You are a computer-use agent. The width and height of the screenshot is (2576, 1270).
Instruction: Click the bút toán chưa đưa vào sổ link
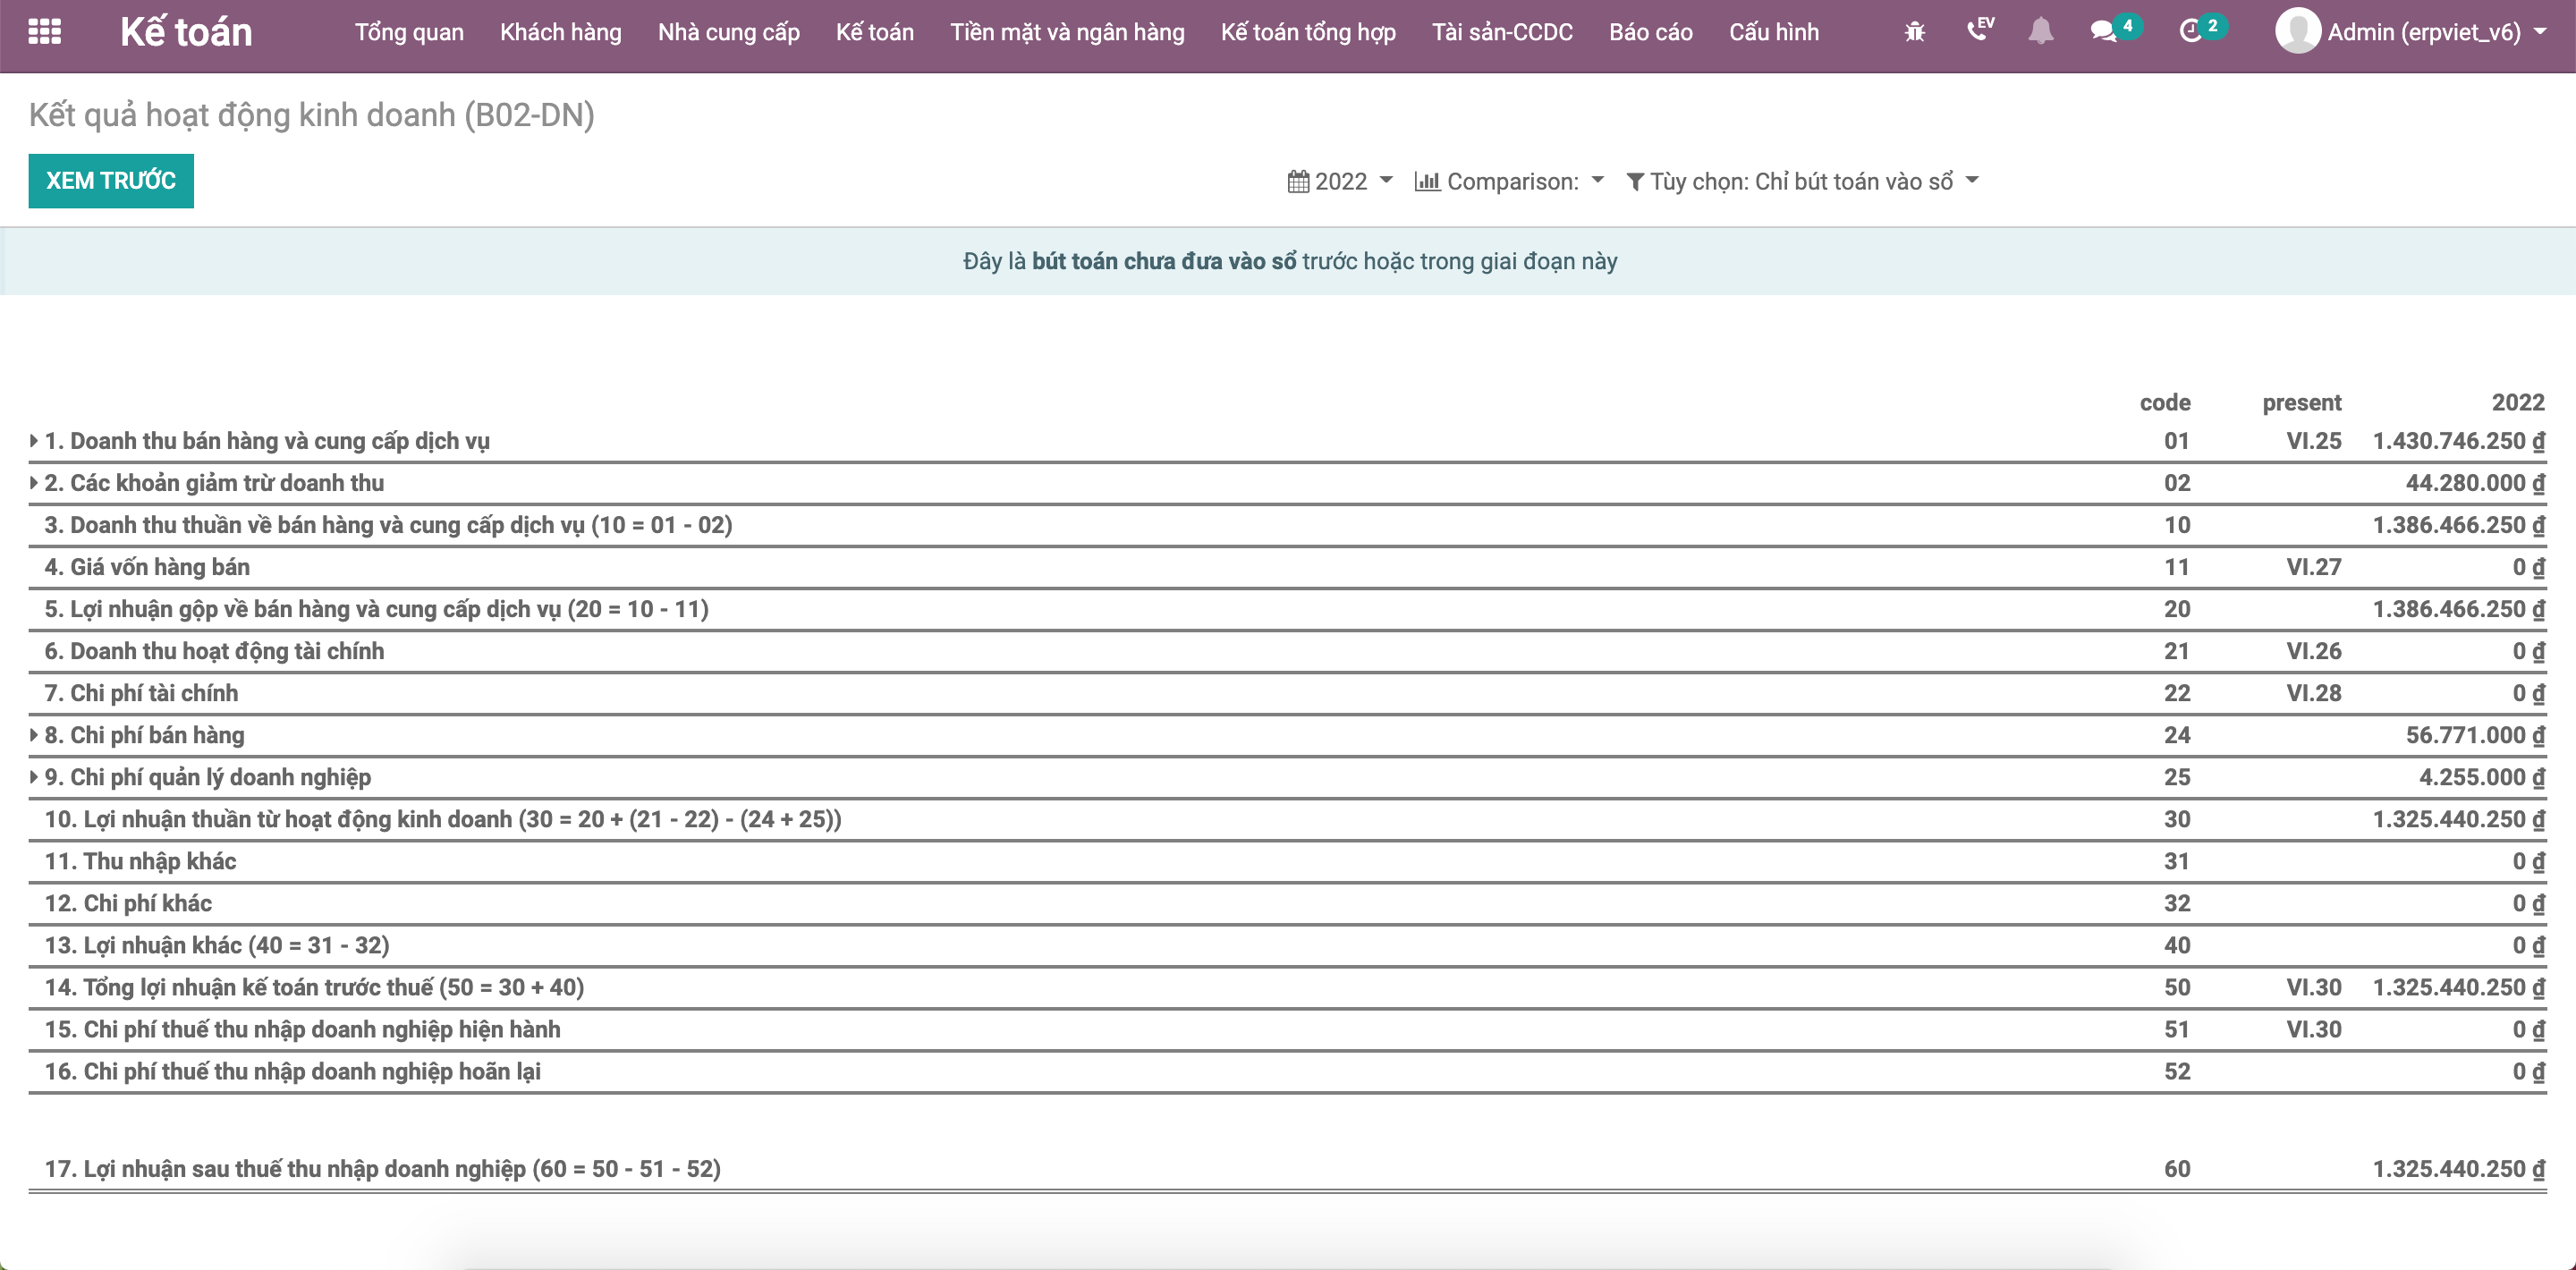[1163, 261]
